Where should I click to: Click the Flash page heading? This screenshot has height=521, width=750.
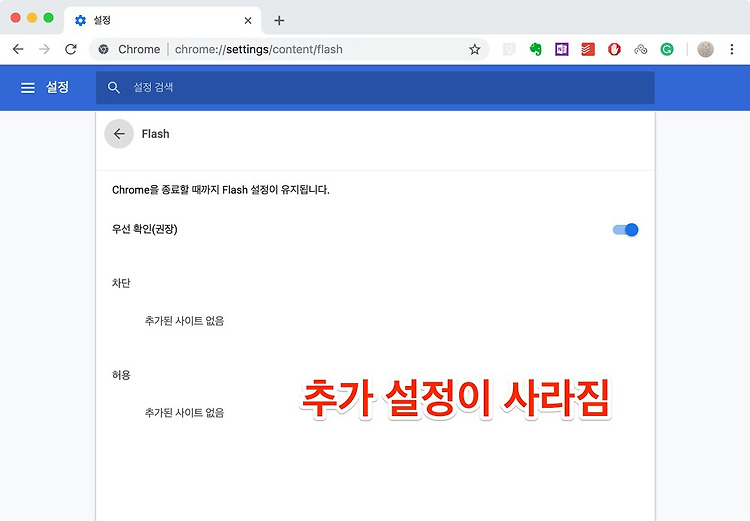[155, 134]
